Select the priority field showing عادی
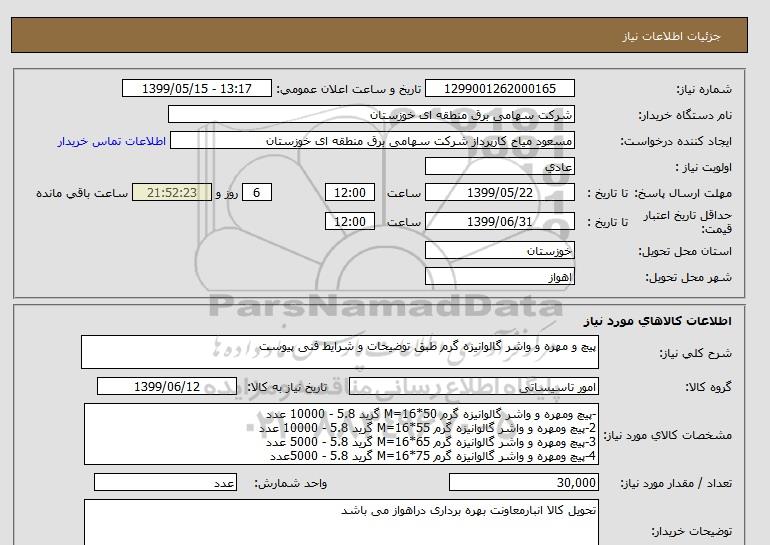This screenshot has height=545, width=770. pyautogui.click(x=500, y=167)
